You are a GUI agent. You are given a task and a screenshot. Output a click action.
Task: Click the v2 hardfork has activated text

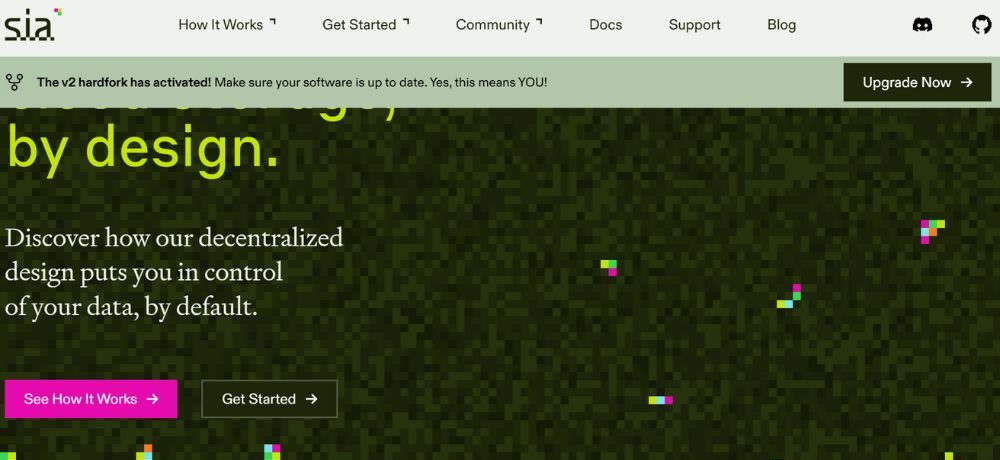coord(124,82)
